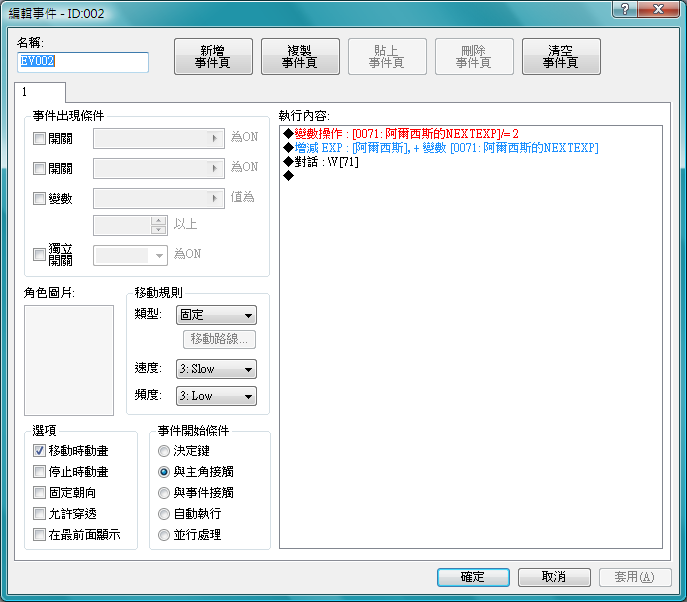
Task: Click the 角色圖片 graphic preview box
Action: 69,360
